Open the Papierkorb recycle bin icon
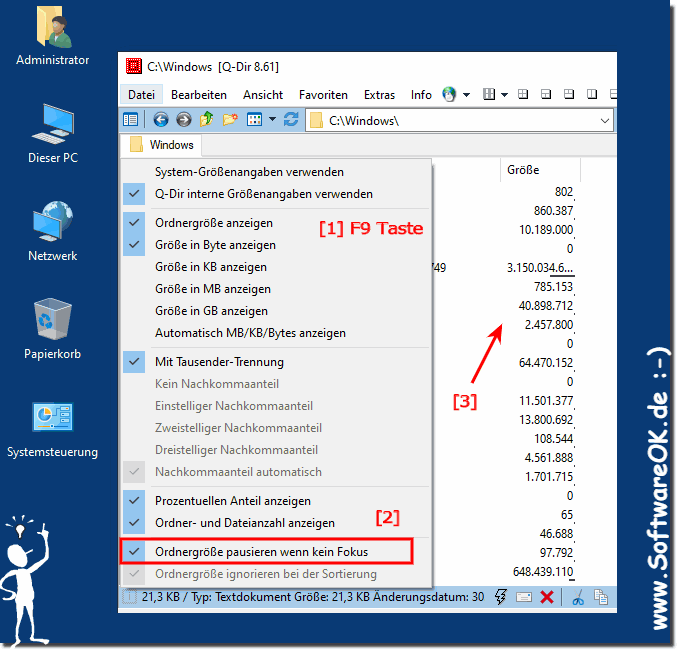The image size is (677, 650). pyautogui.click(x=53, y=319)
